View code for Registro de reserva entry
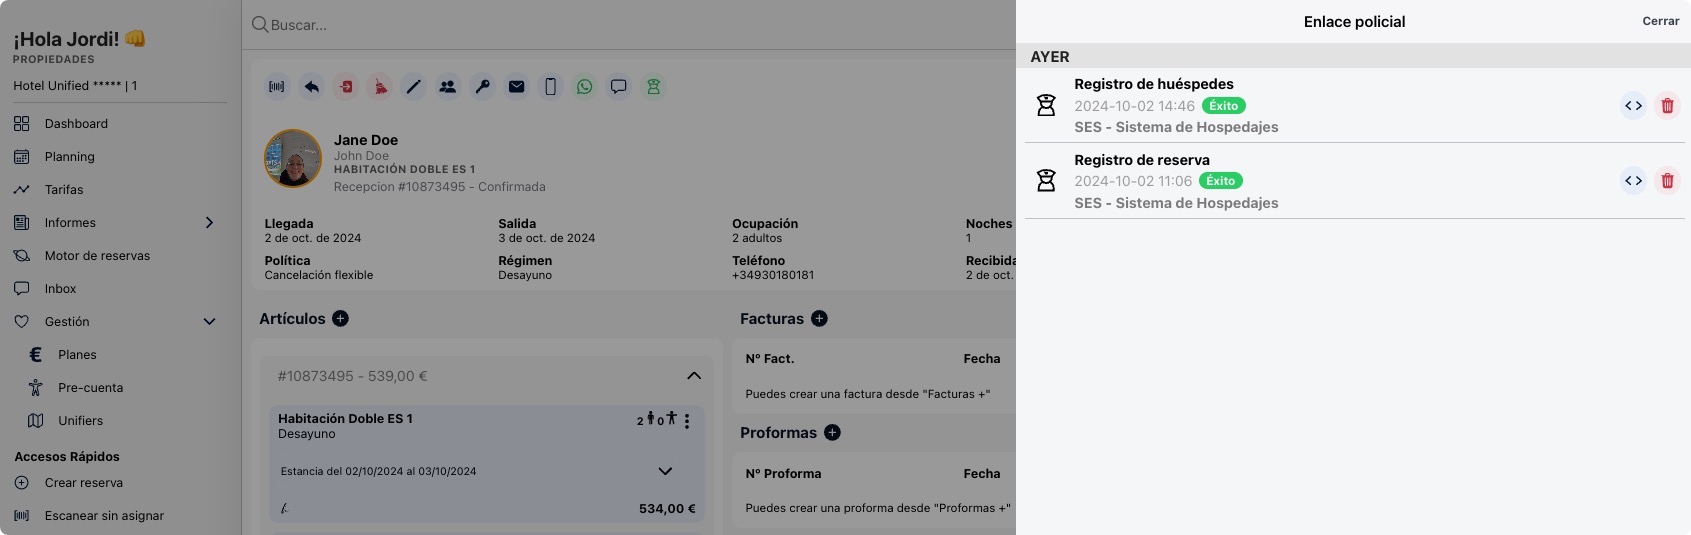Viewport: 1691px width, 535px height. 1633,181
